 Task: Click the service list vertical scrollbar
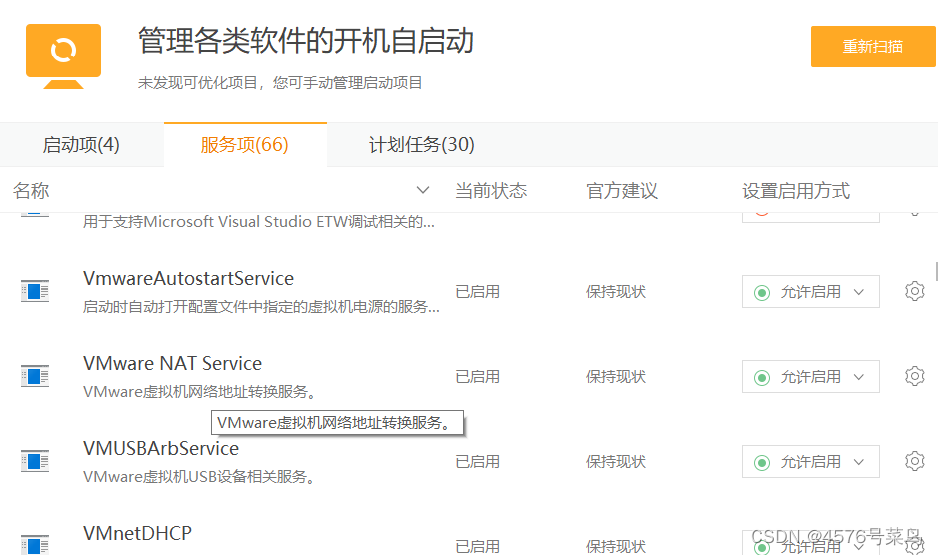[936, 271]
